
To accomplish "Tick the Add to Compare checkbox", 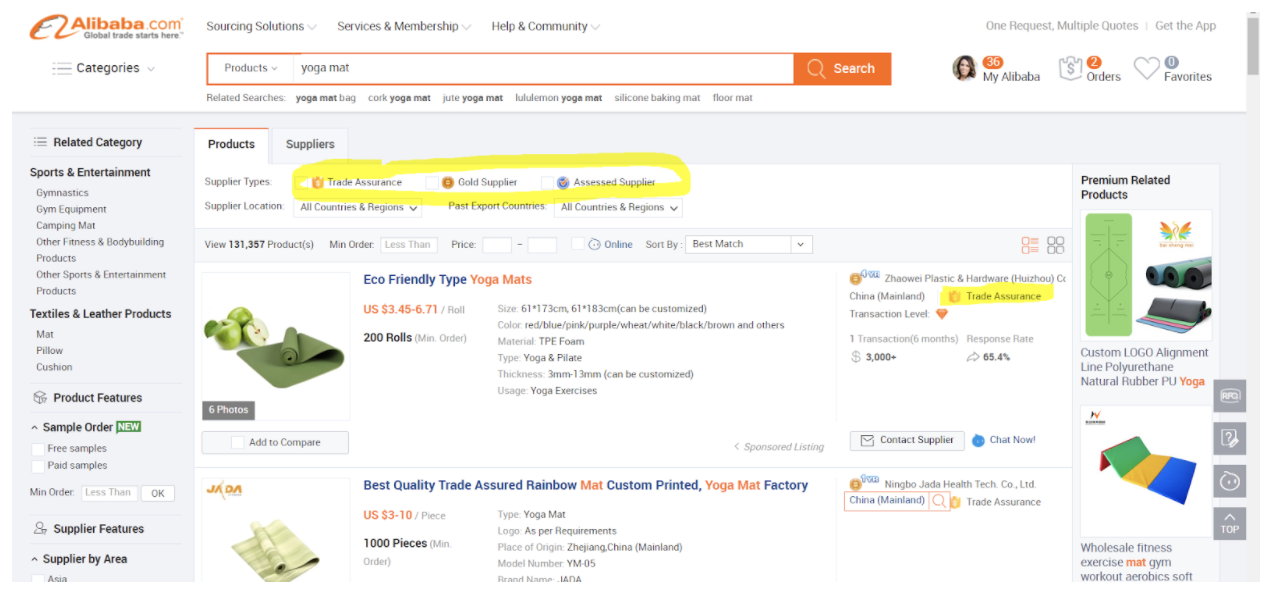I will point(237,442).
